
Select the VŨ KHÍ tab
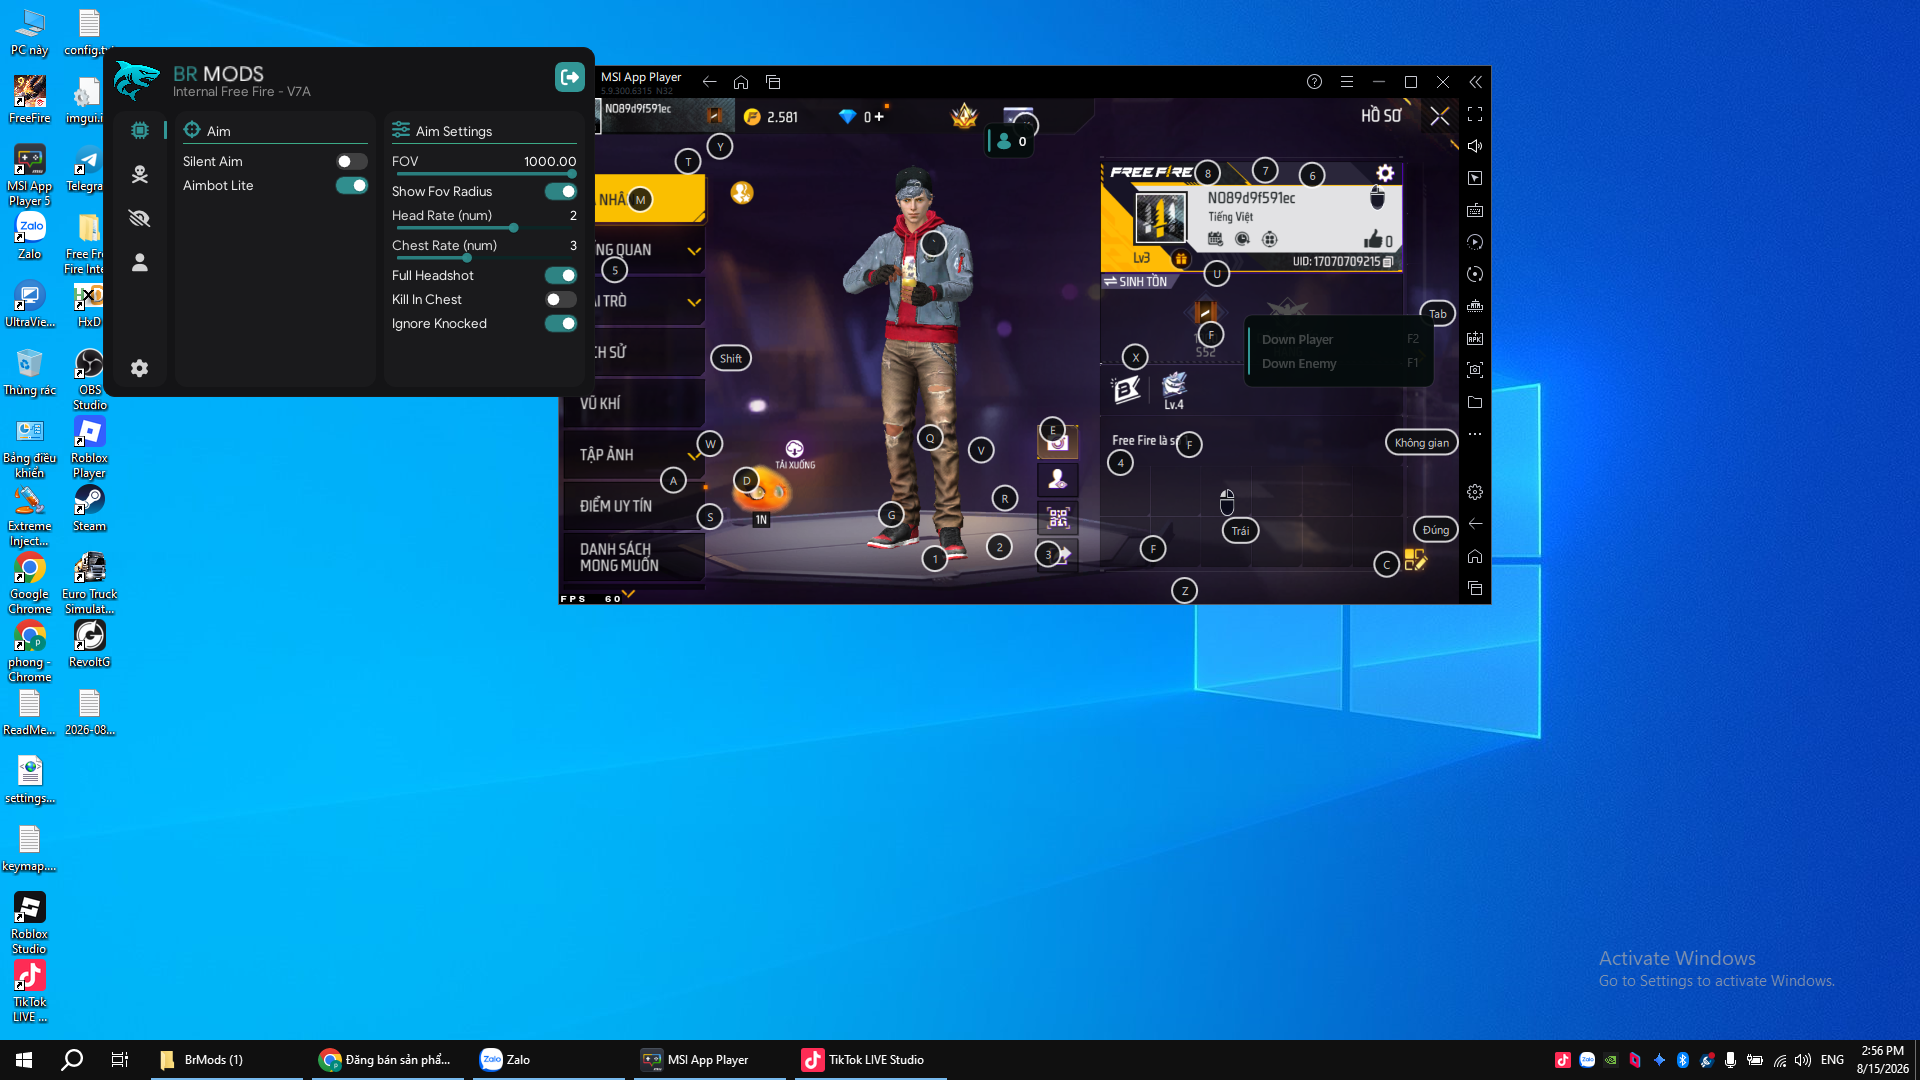(x=634, y=403)
